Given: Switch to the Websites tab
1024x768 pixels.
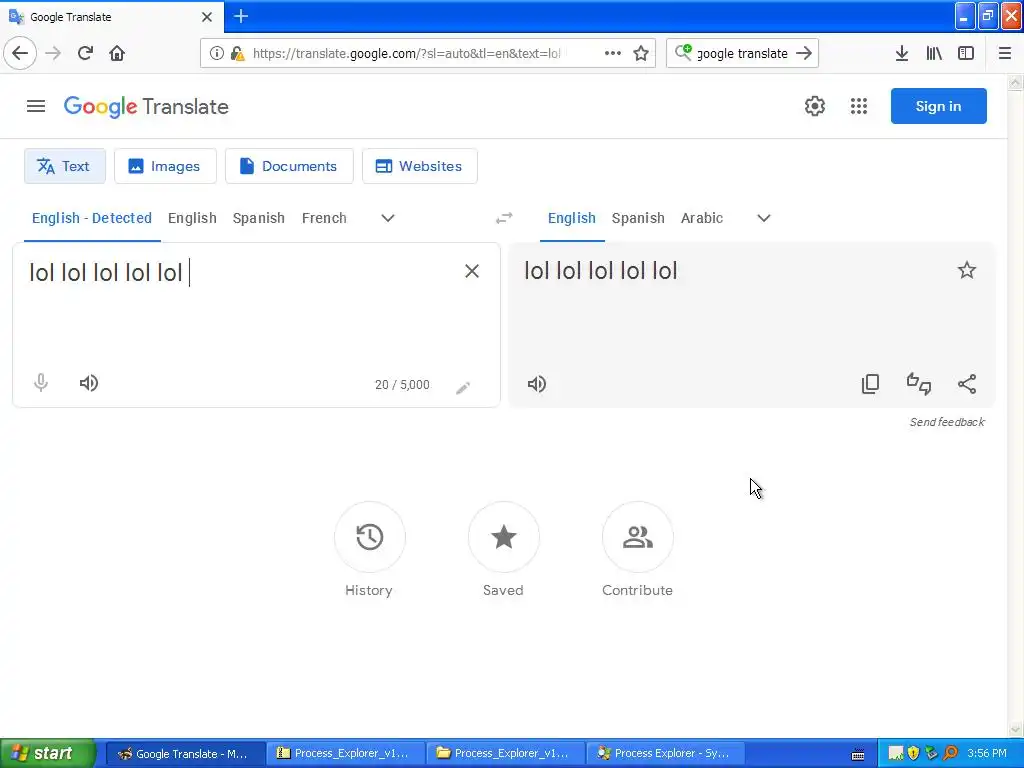Looking at the screenshot, I should (420, 166).
